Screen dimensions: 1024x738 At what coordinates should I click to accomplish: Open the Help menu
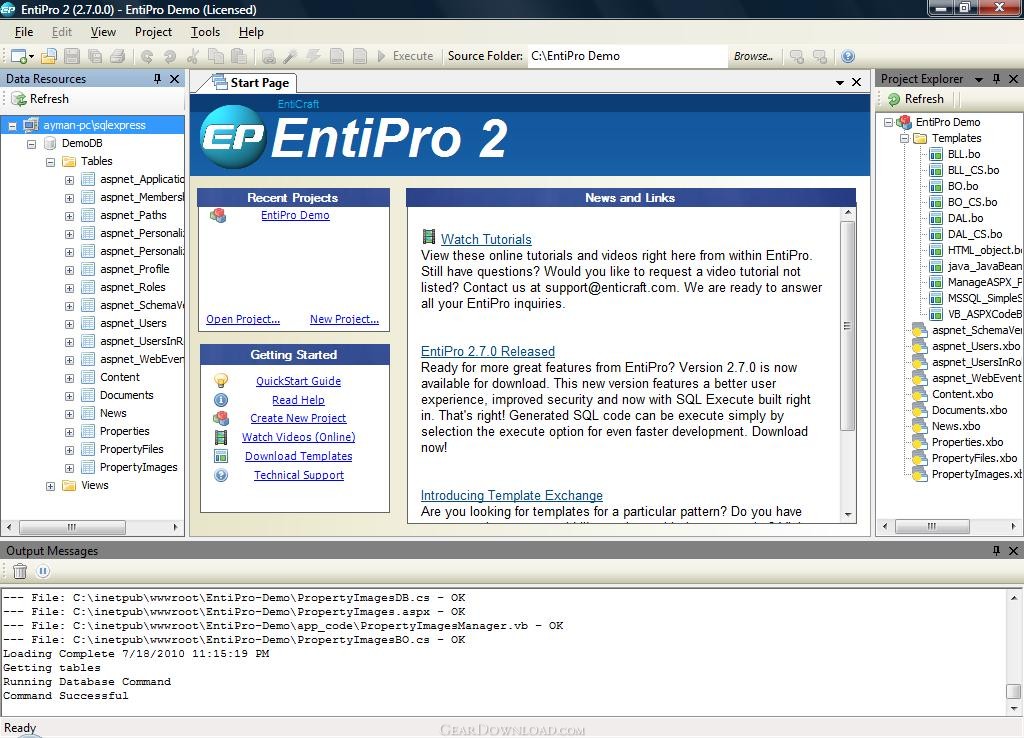click(x=251, y=32)
